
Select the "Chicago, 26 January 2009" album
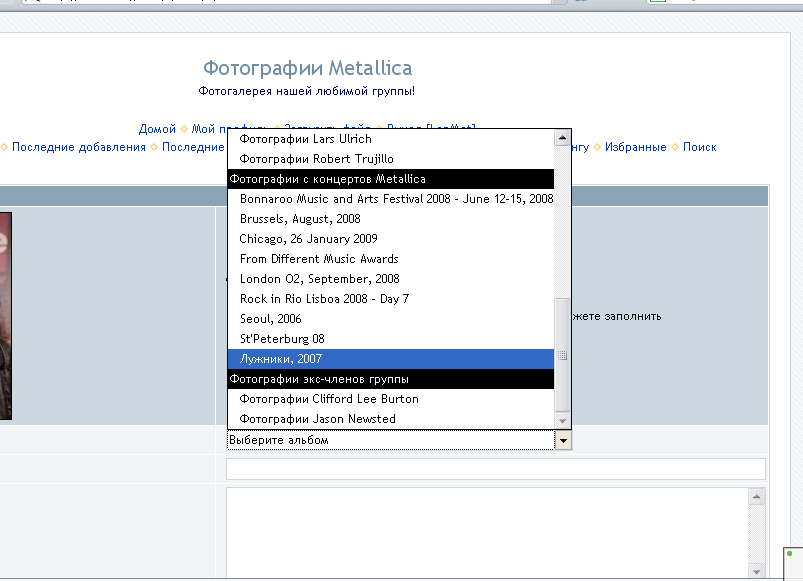(x=306, y=239)
